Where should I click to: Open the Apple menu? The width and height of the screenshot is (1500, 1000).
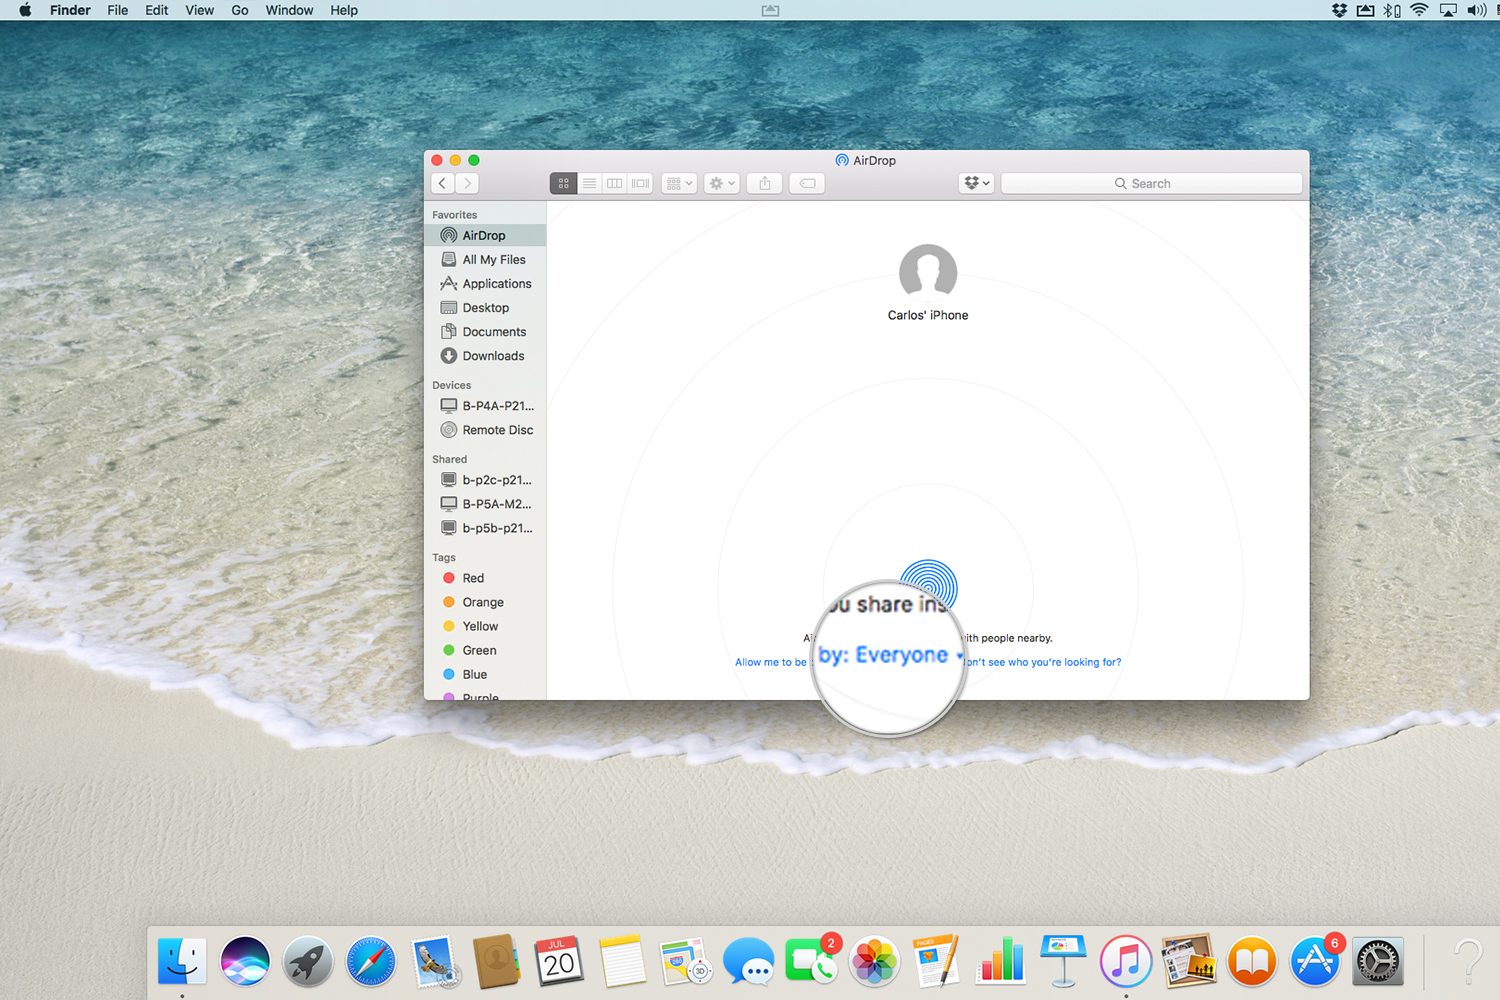pyautogui.click(x=26, y=10)
